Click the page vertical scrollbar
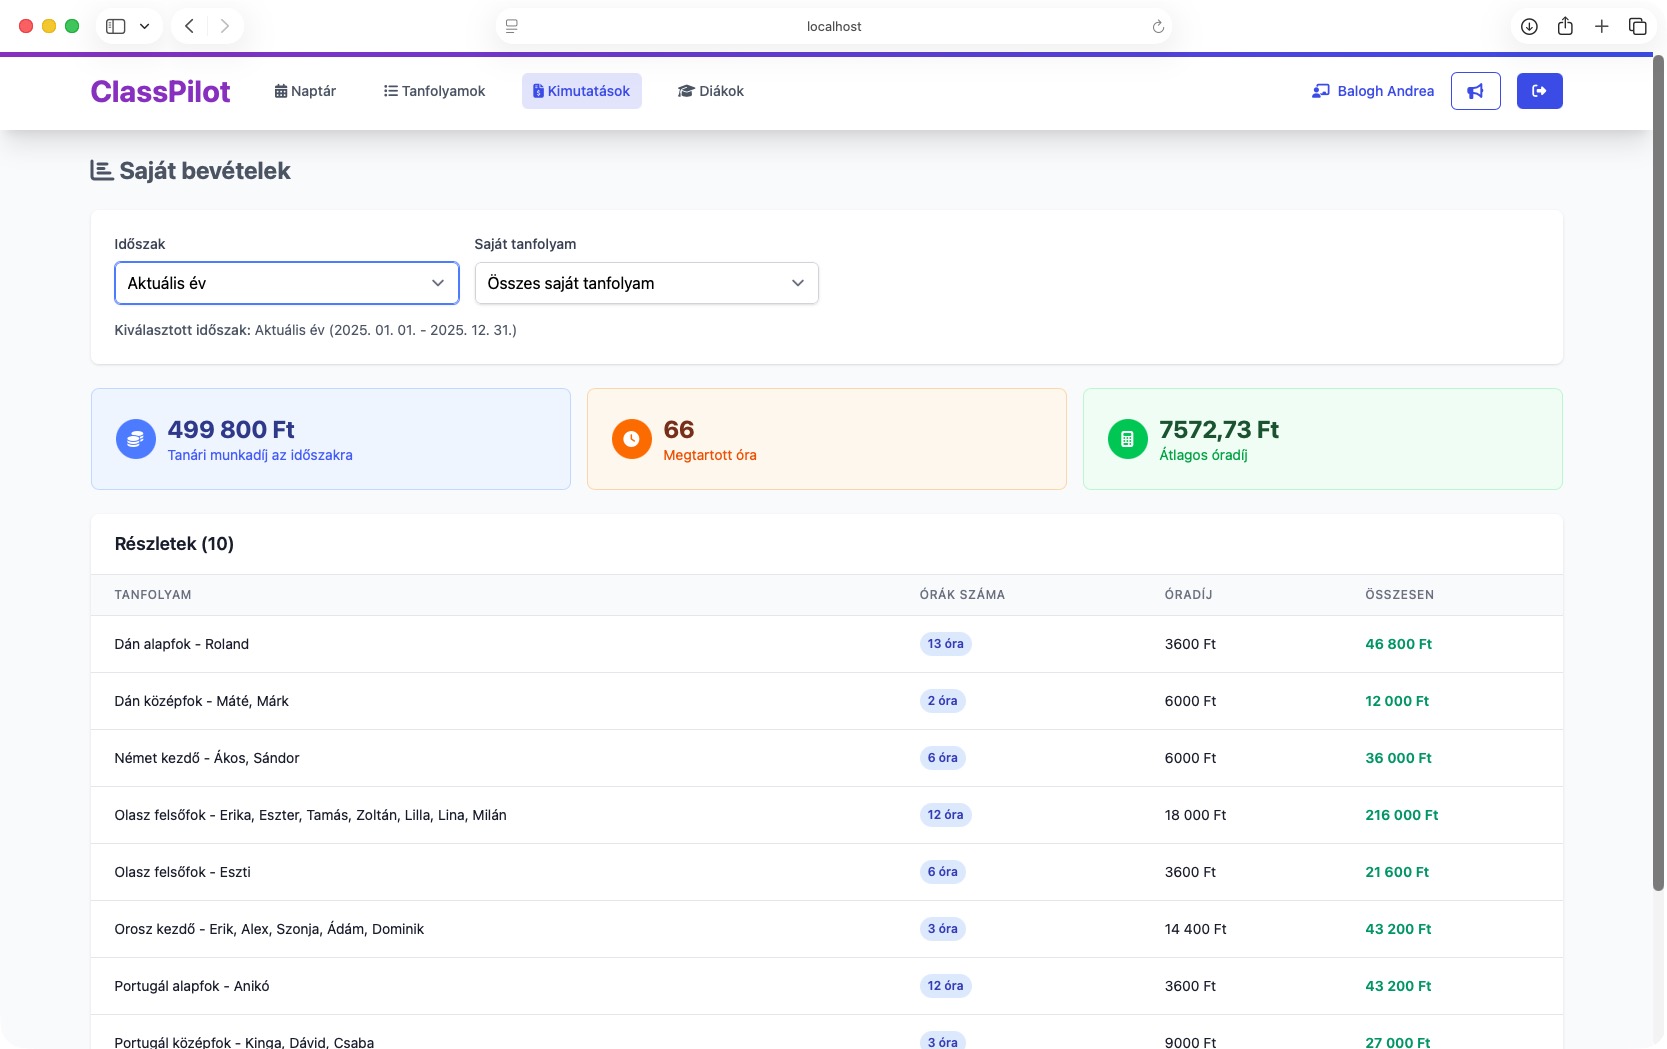 tap(1657, 470)
